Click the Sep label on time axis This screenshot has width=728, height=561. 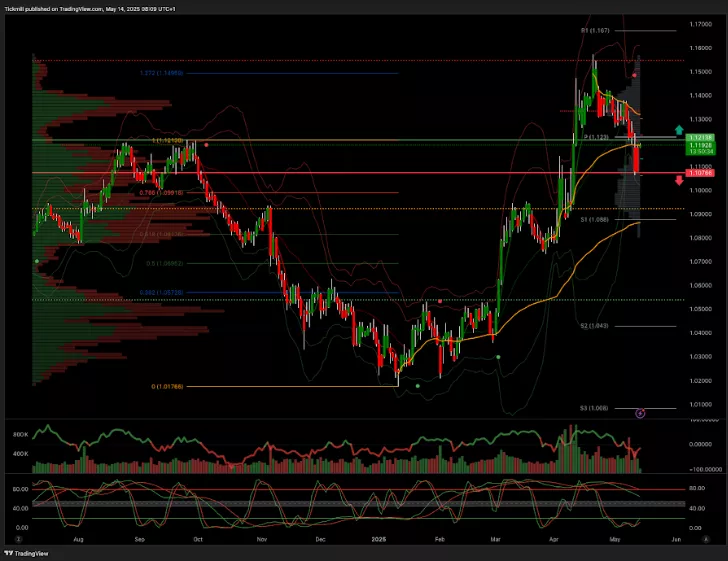tap(139, 539)
